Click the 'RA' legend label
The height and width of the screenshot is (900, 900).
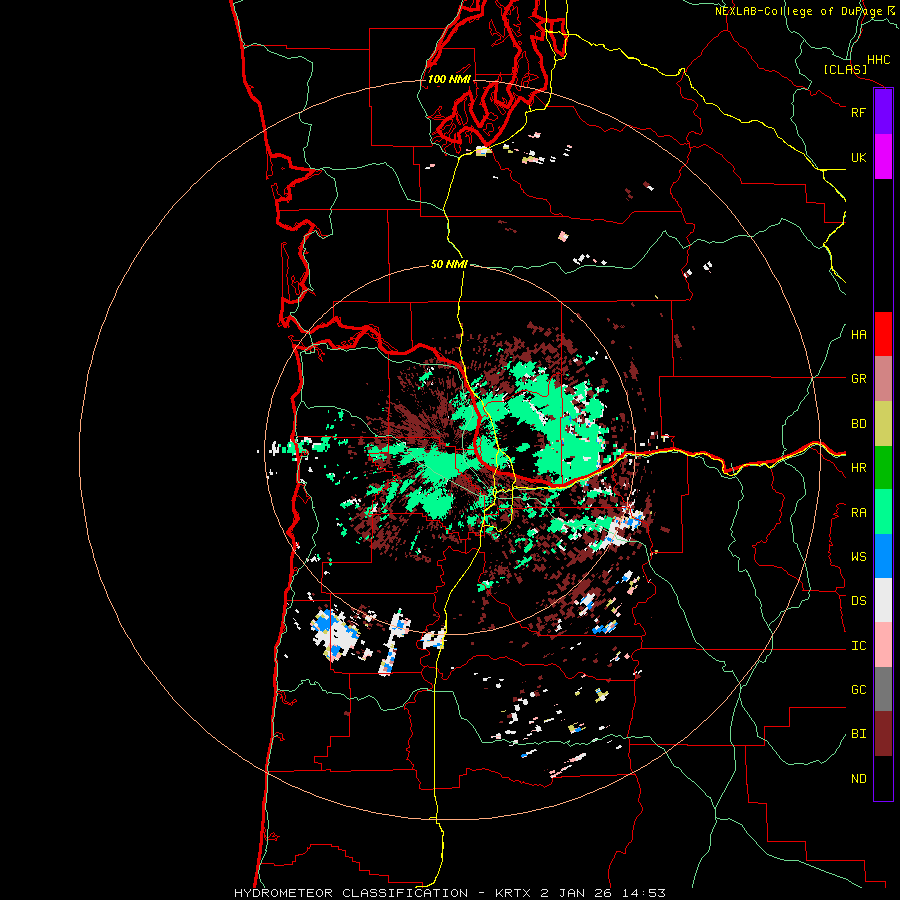(x=858, y=513)
